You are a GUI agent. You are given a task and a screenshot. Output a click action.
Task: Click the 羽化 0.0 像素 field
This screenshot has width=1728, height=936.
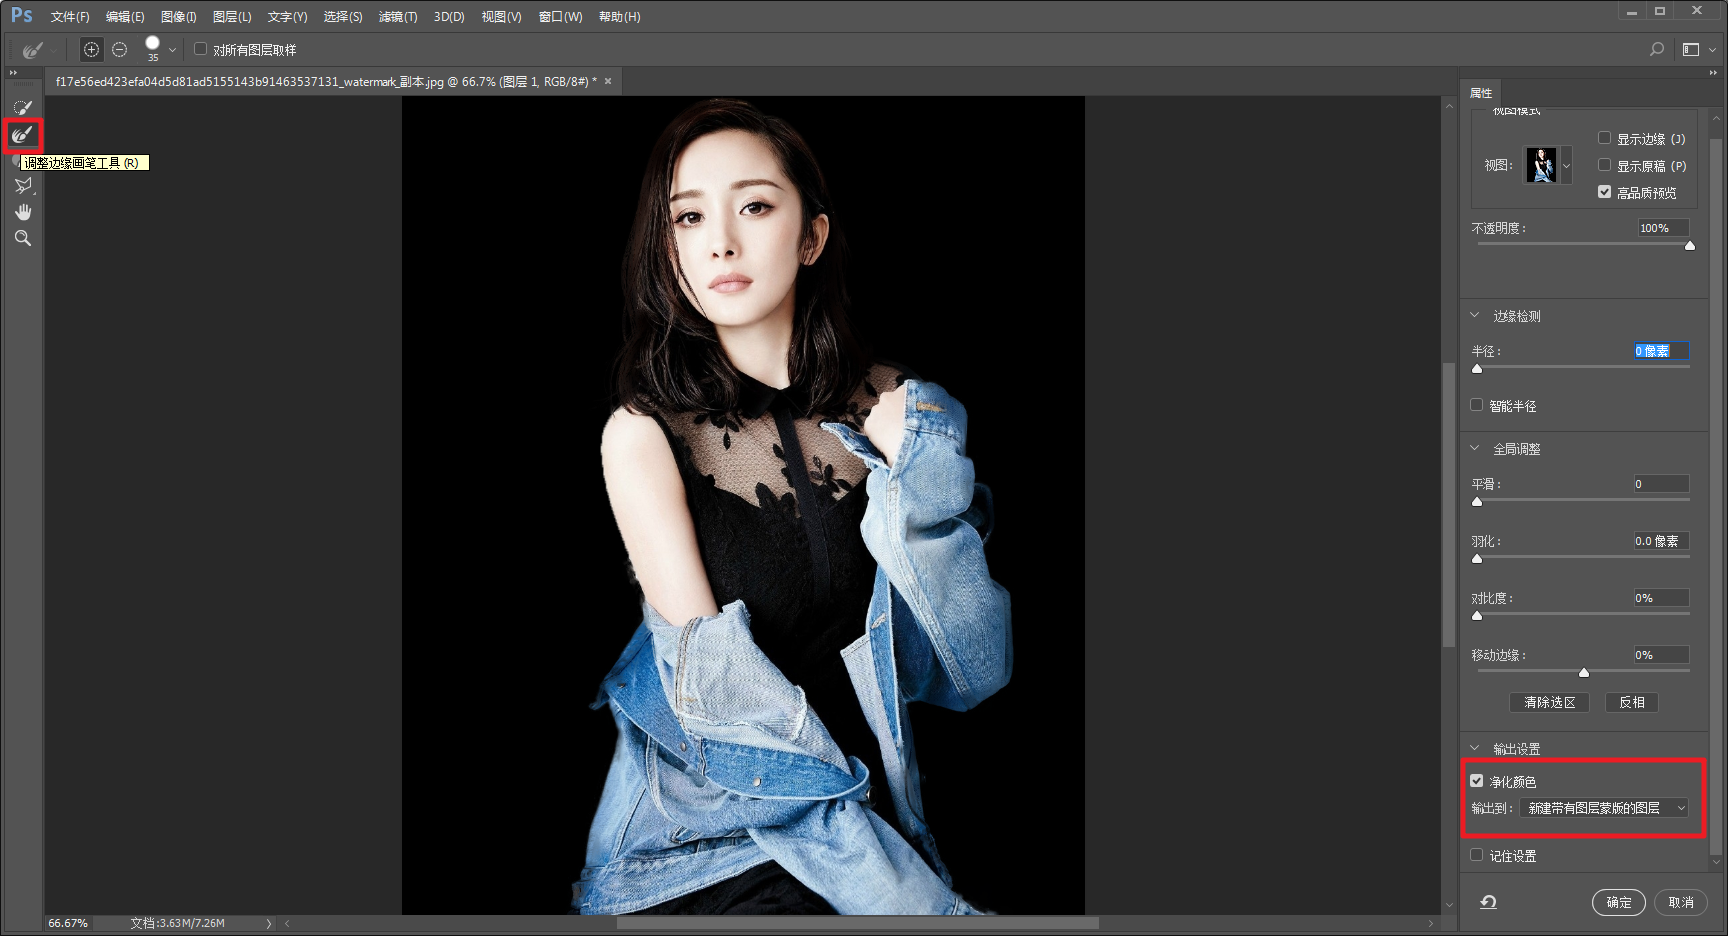coord(1661,541)
